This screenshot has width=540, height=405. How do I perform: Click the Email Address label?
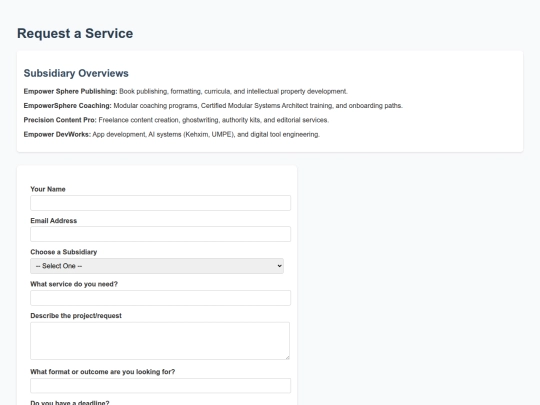click(54, 221)
